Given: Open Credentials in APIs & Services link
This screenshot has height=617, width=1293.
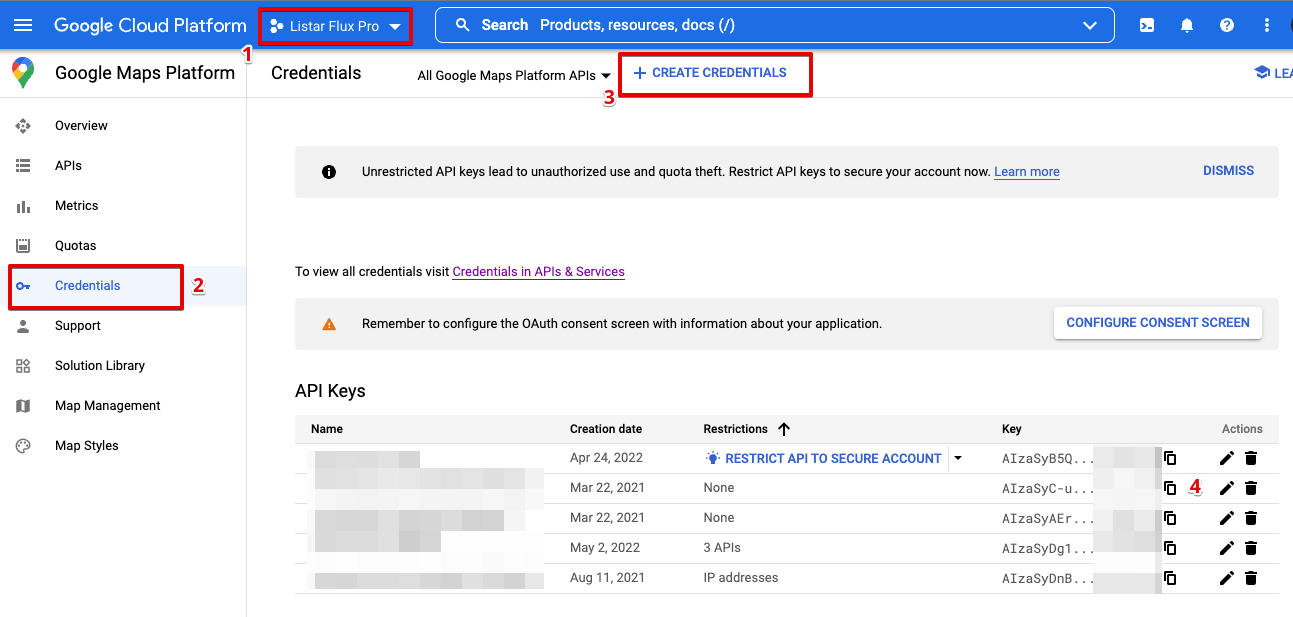Looking at the screenshot, I should coord(539,272).
